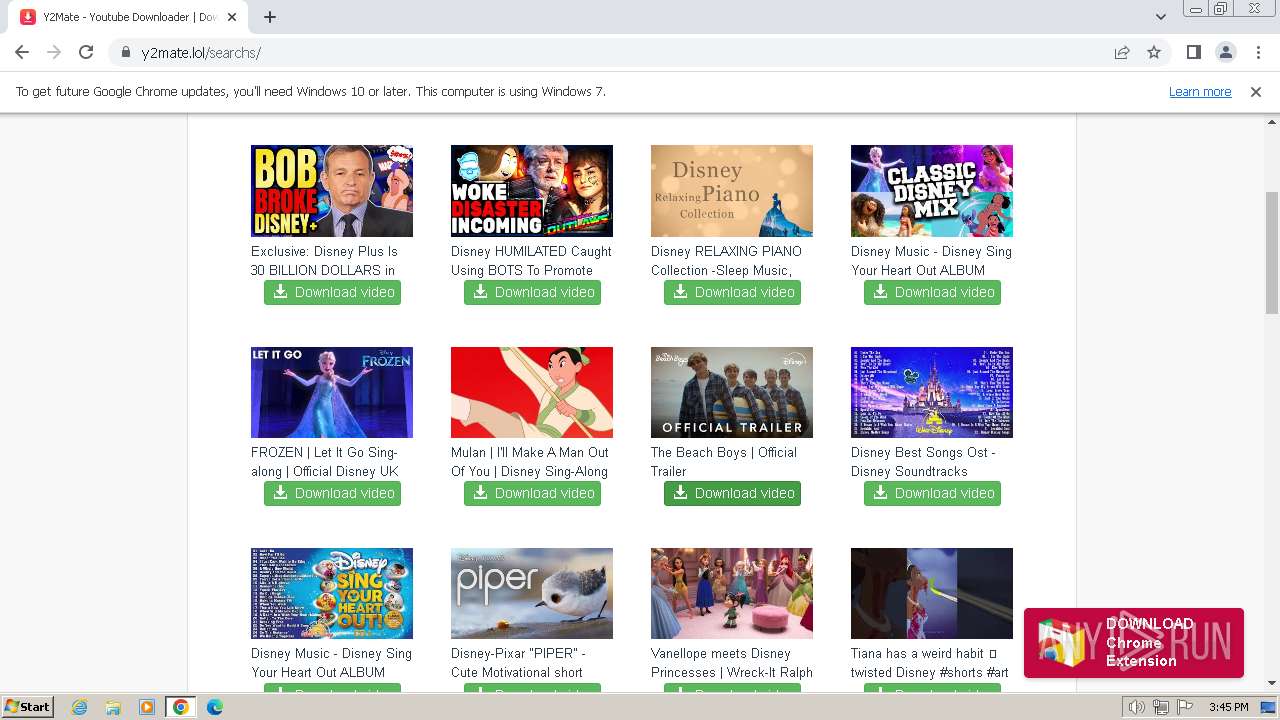Click title 'Tiana has a weird habit'
This screenshot has height=720, width=1280.
point(930,663)
